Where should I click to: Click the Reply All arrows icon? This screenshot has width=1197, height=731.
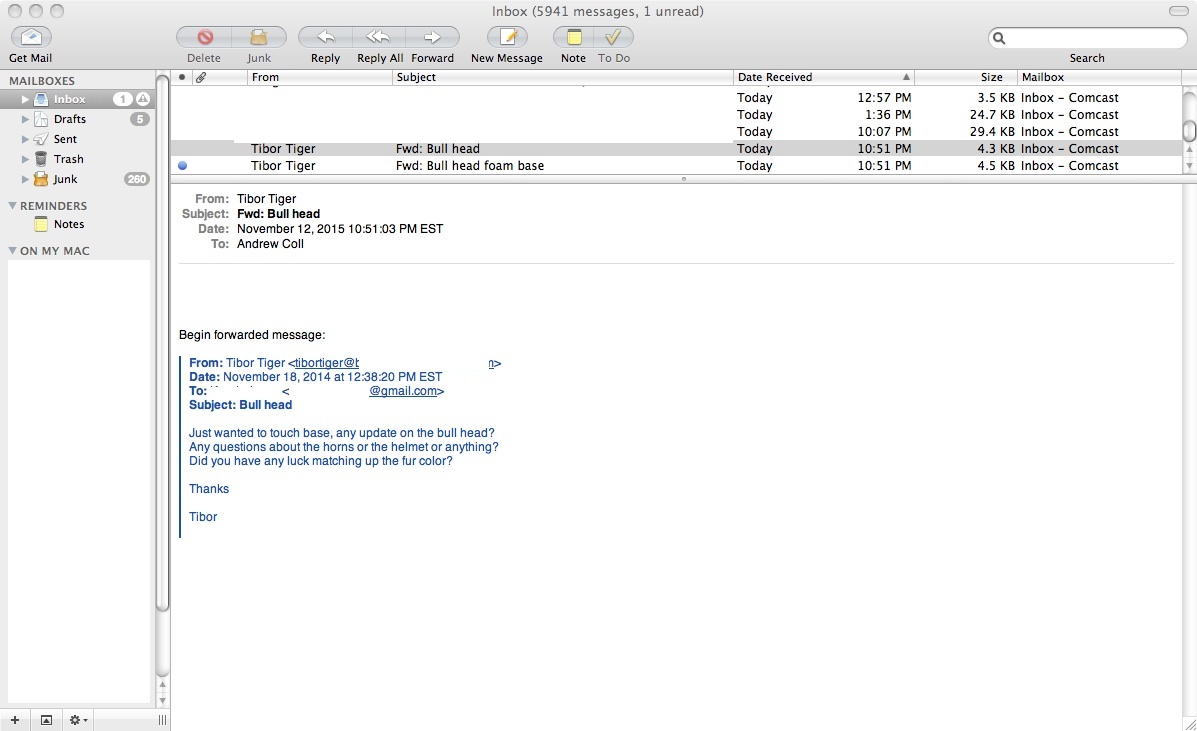(x=378, y=37)
